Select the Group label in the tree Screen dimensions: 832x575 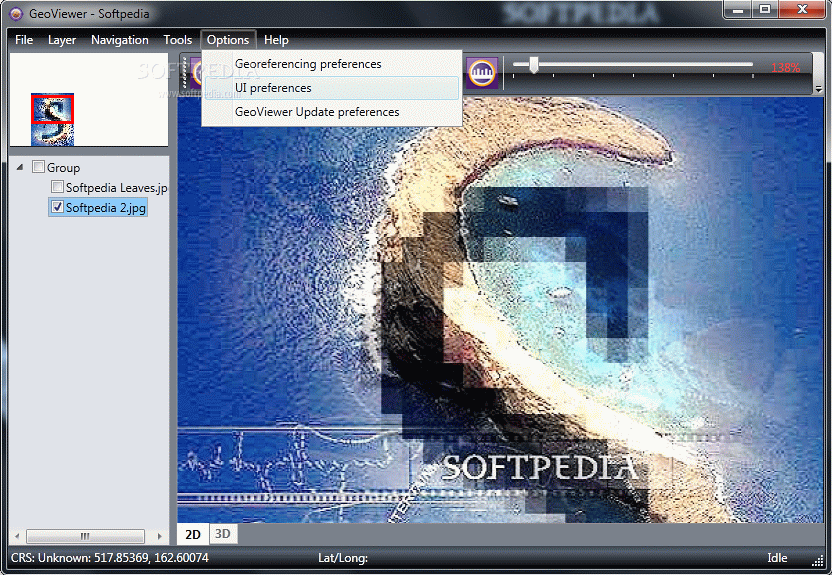coord(63,168)
